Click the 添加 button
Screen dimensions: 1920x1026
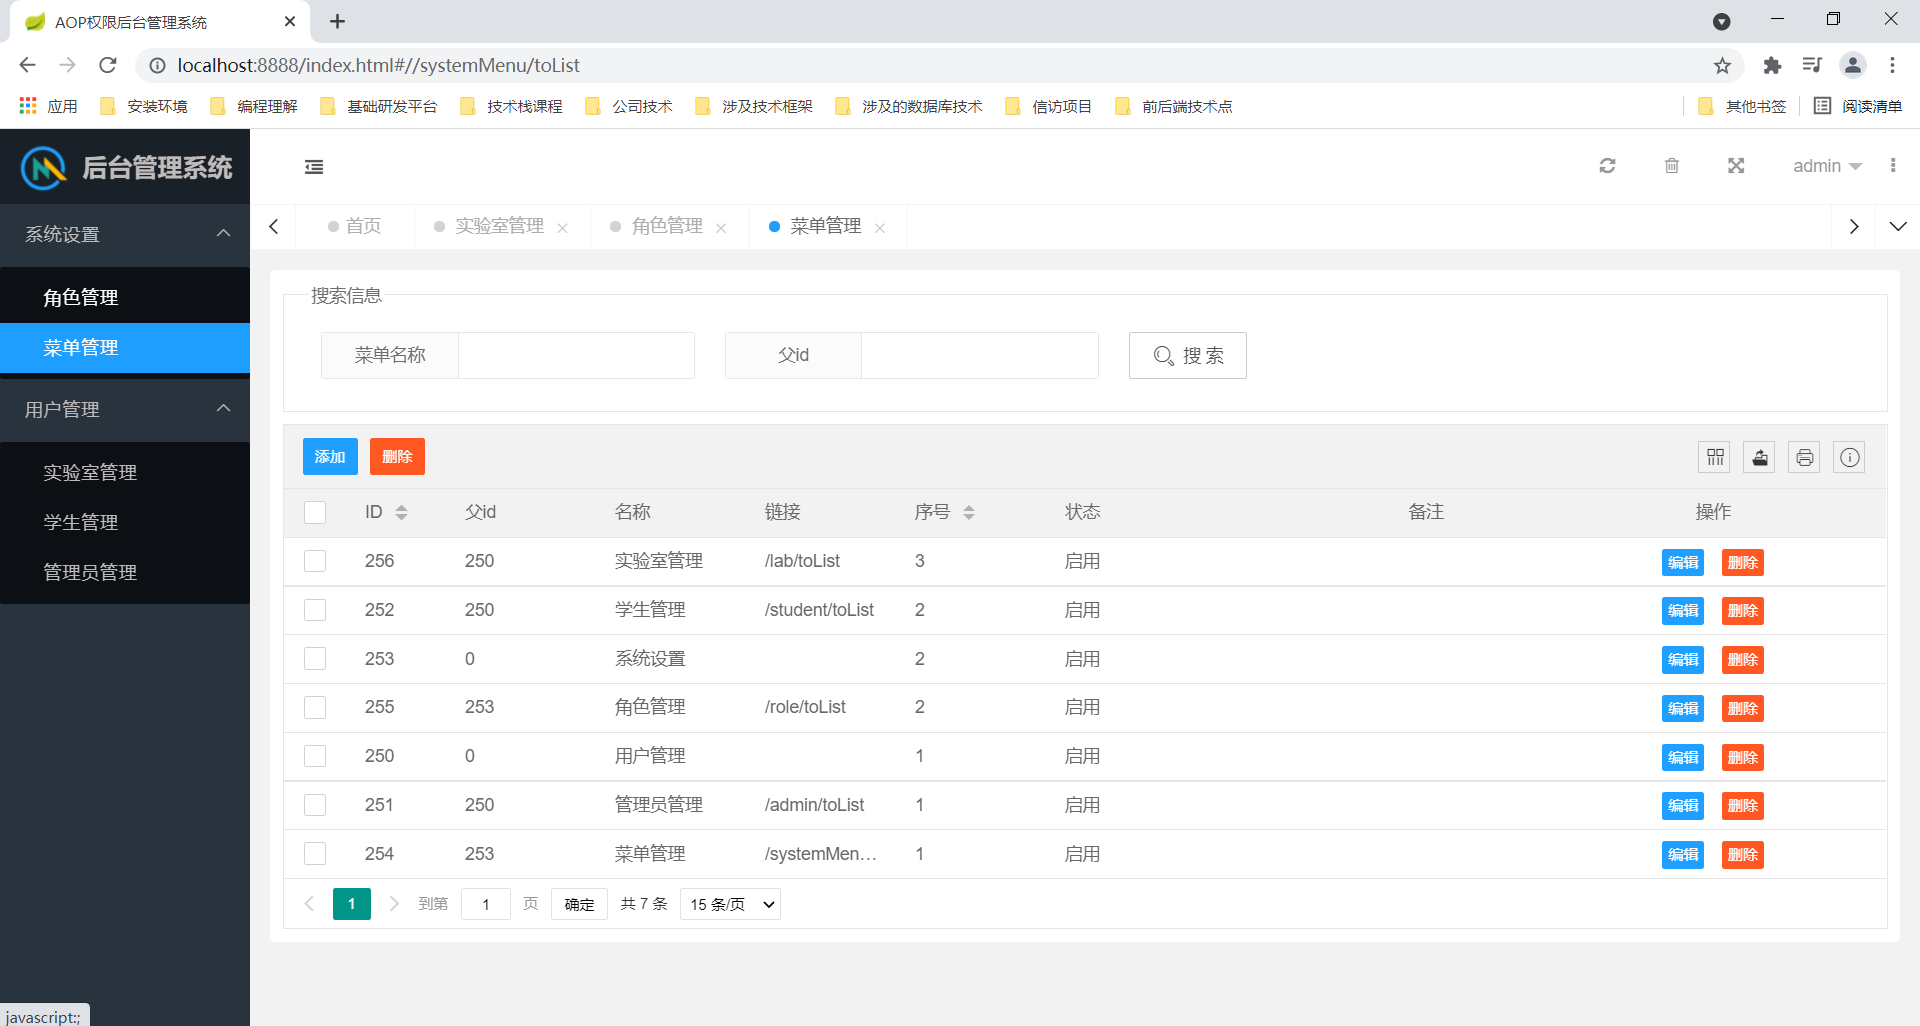[330, 457]
